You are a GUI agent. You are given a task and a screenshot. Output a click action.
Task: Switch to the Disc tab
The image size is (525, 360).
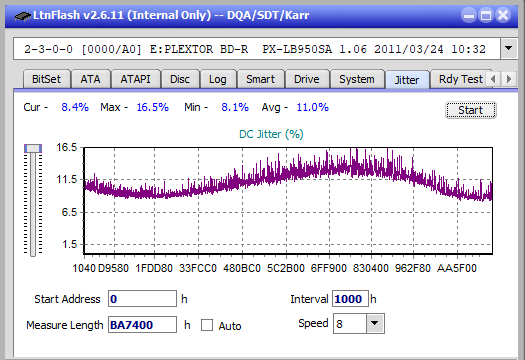180,79
